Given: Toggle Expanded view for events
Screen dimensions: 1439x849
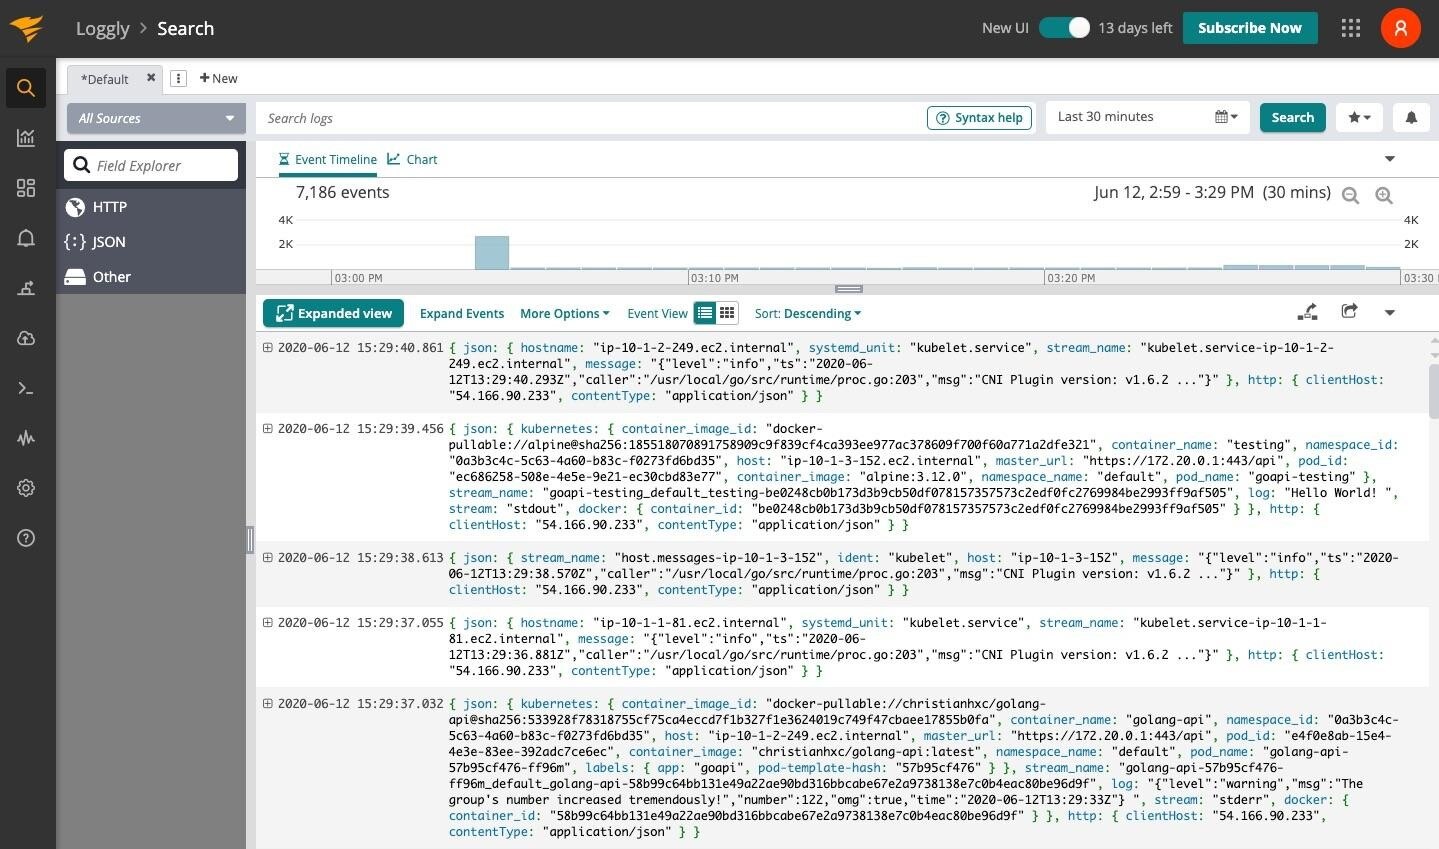Looking at the screenshot, I should coord(333,313).
